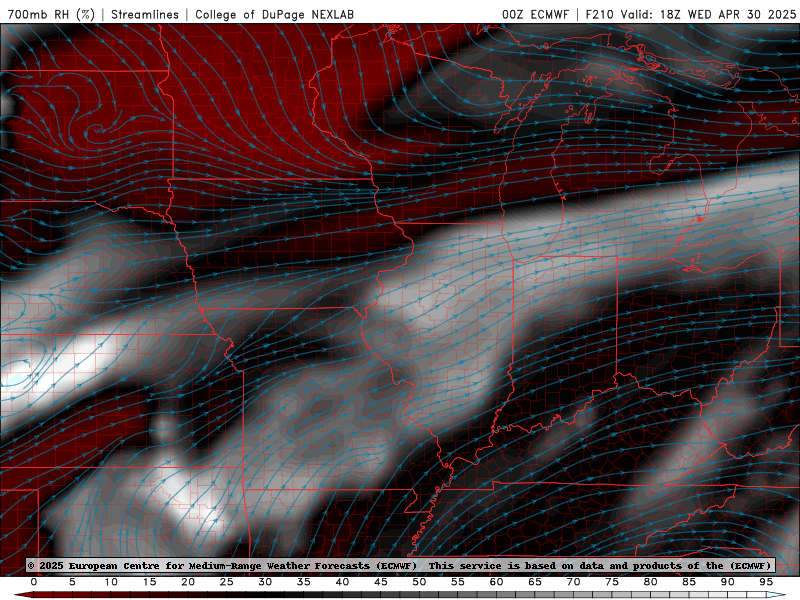Click the colorbar tick label "50"
Screen dimensions: 800x600
[x=419, y=582]
